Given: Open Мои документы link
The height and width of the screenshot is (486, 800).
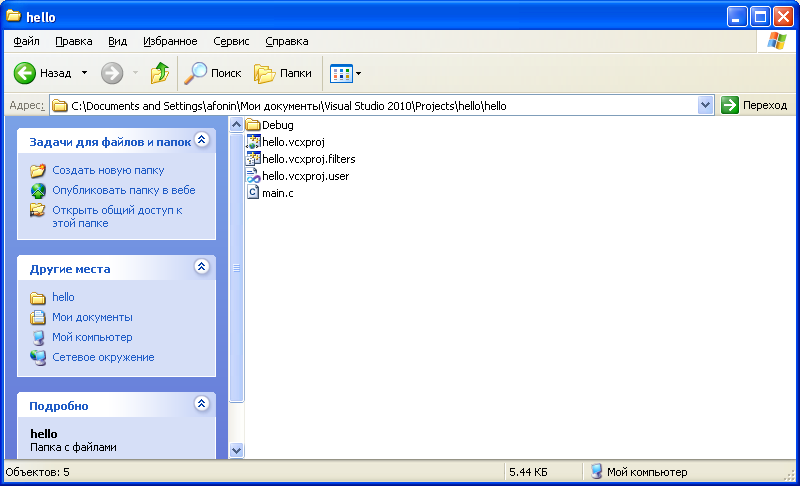Looking at the screenshot, I should coord(92,317).
